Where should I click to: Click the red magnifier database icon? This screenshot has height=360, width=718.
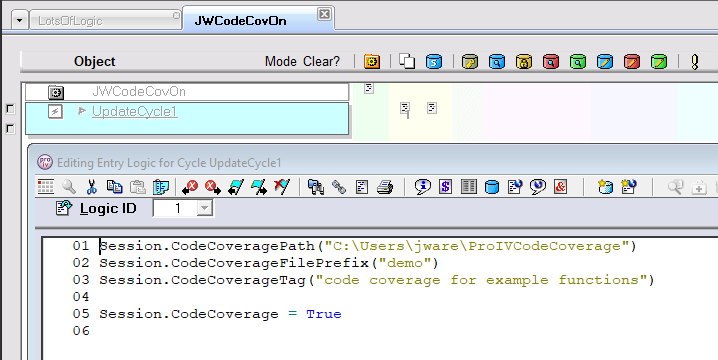pos(551,61)
